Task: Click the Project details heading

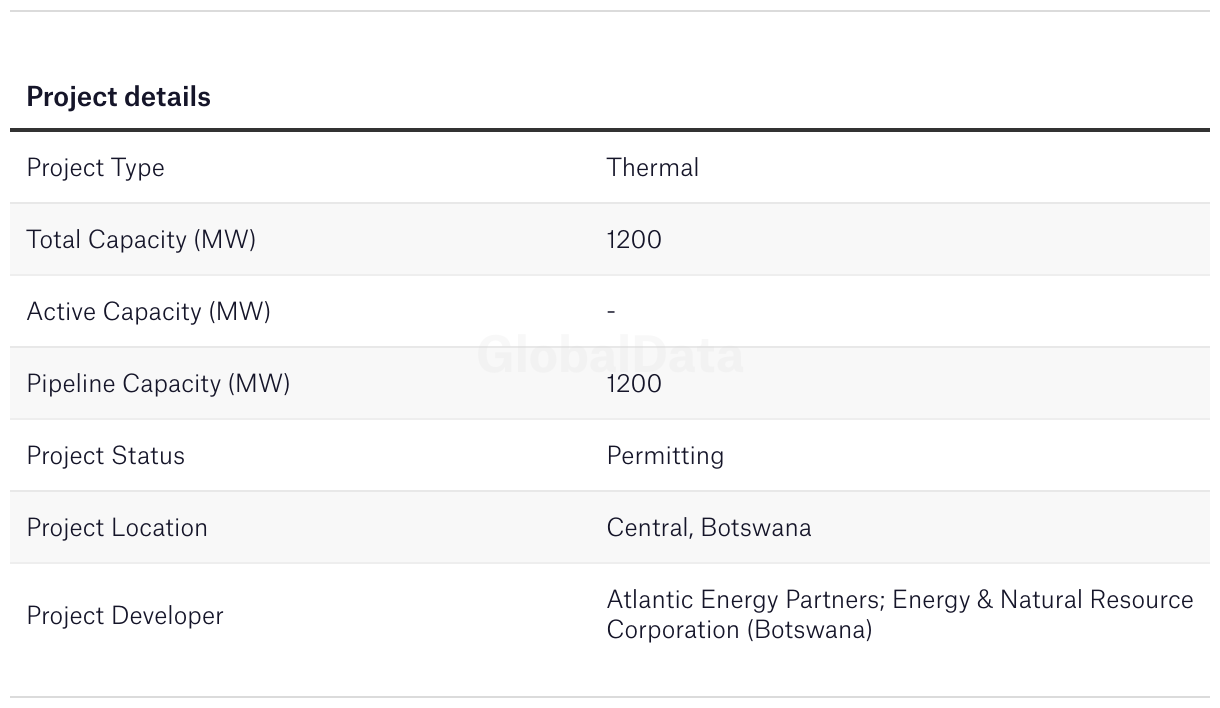Action: [x=118, y=97]
